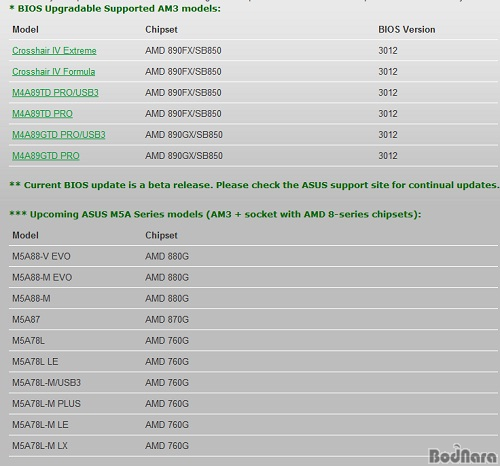
Task: Click the 'Current BIOS update is a beta release' note
Action: 254,185
